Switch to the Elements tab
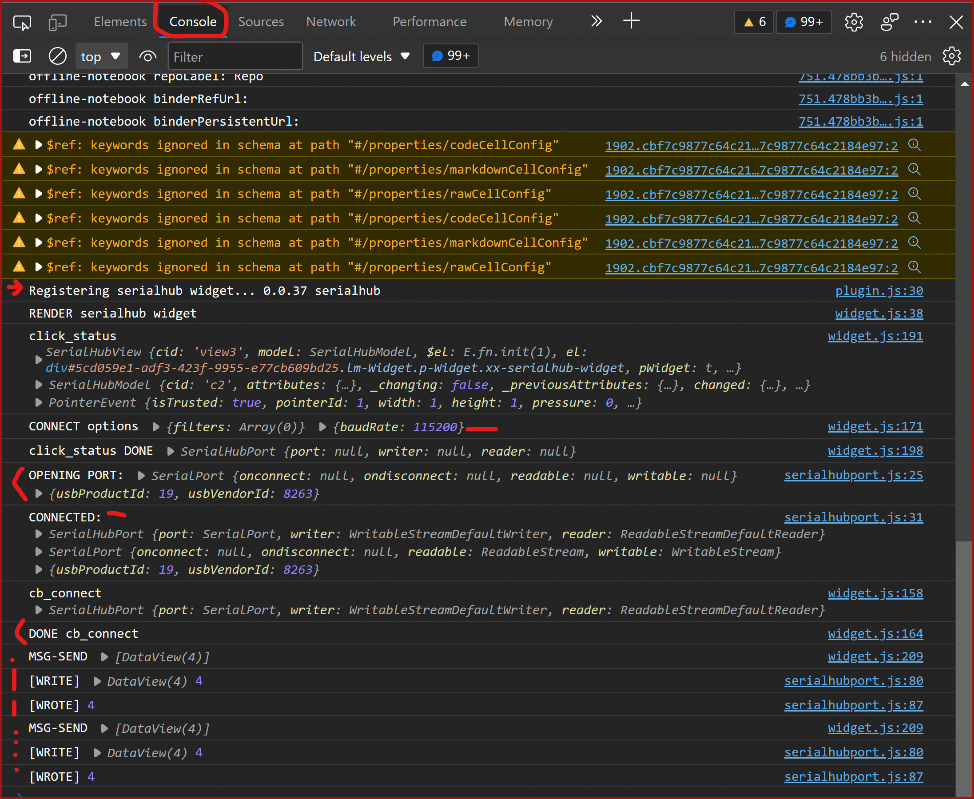 (x=120, y=22)
